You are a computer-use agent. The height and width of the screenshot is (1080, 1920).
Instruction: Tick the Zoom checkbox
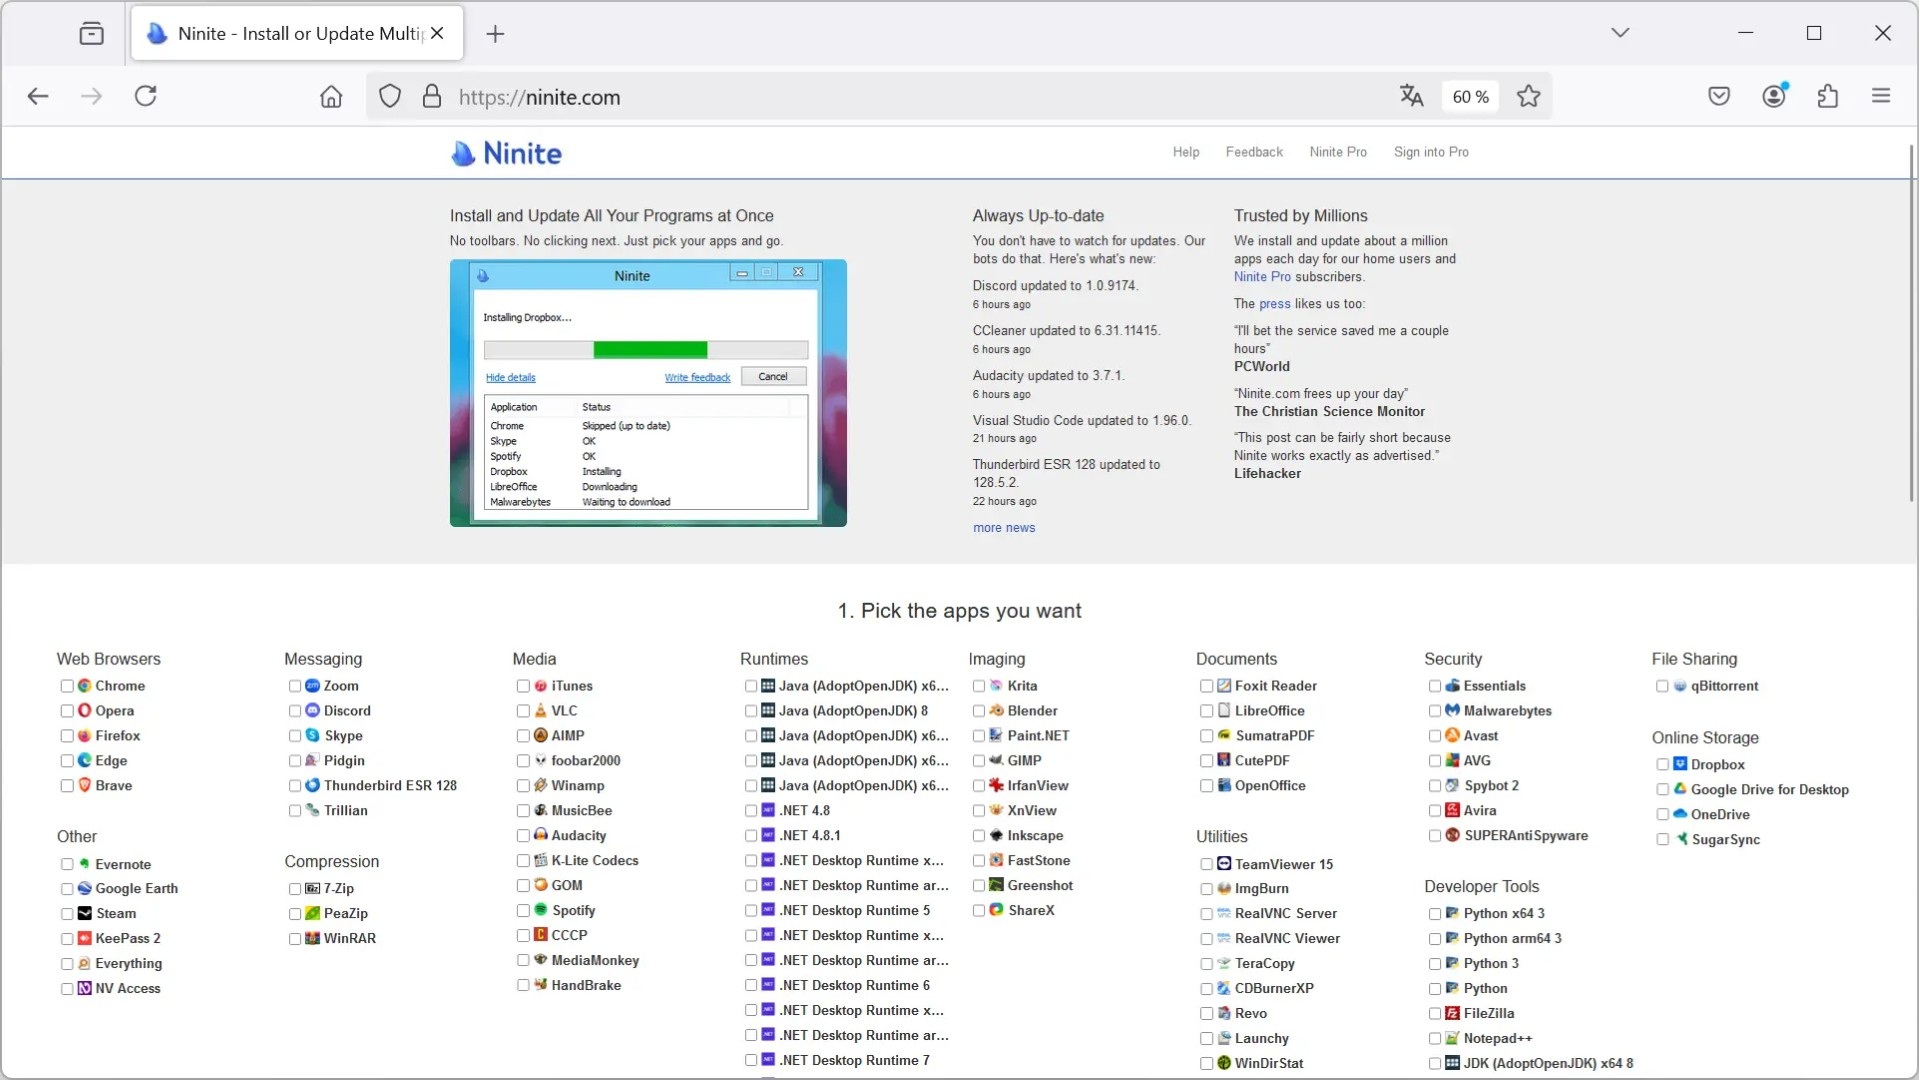click(x=295, y=686)
